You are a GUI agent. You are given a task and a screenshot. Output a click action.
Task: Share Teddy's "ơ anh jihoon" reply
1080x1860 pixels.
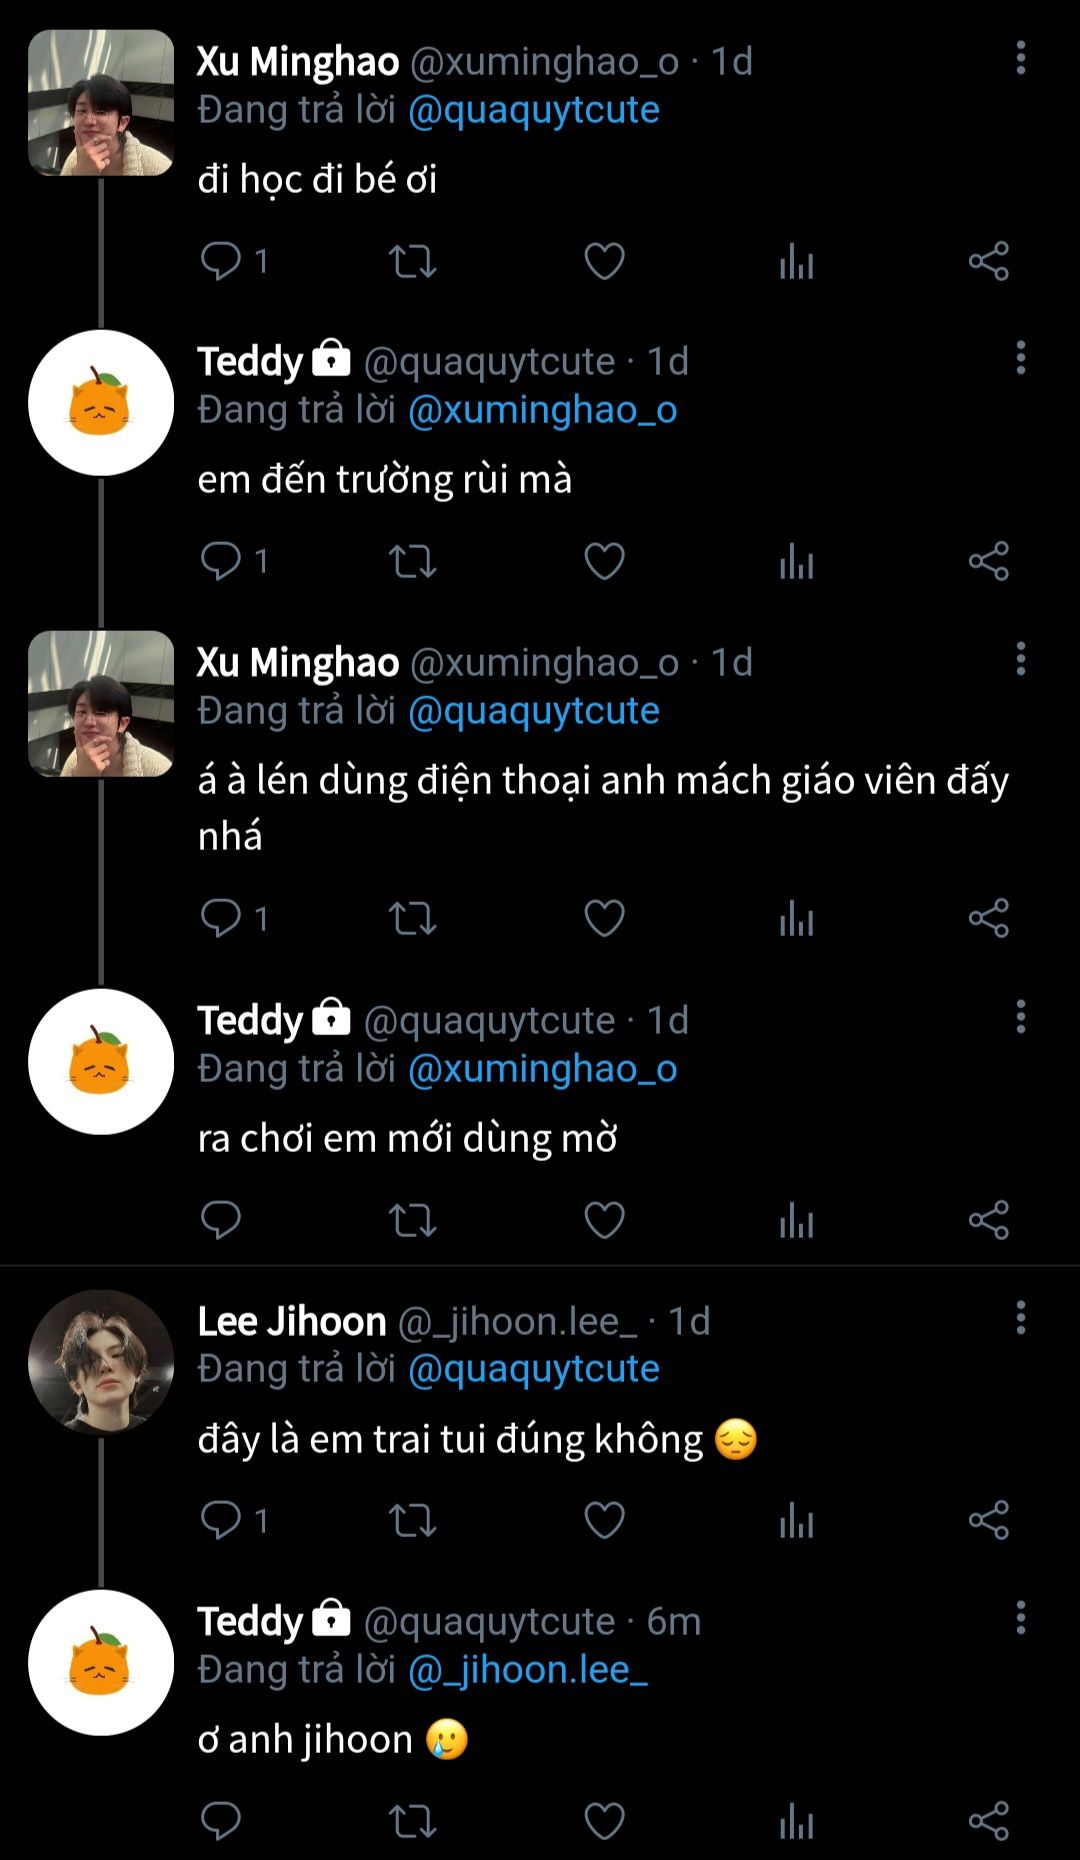988,1821
